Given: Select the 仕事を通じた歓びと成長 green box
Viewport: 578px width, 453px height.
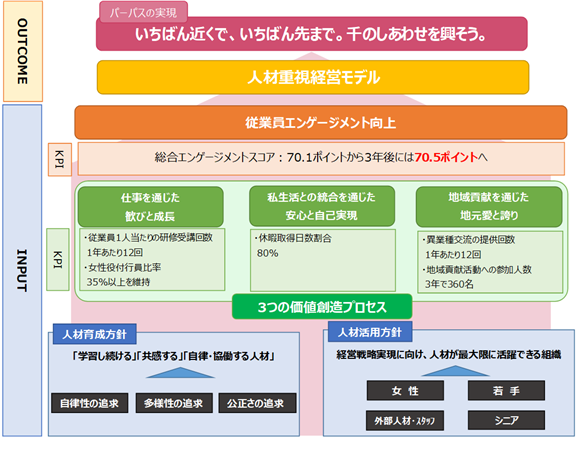Looking at the screenshot, I should (x=150, y=206).
